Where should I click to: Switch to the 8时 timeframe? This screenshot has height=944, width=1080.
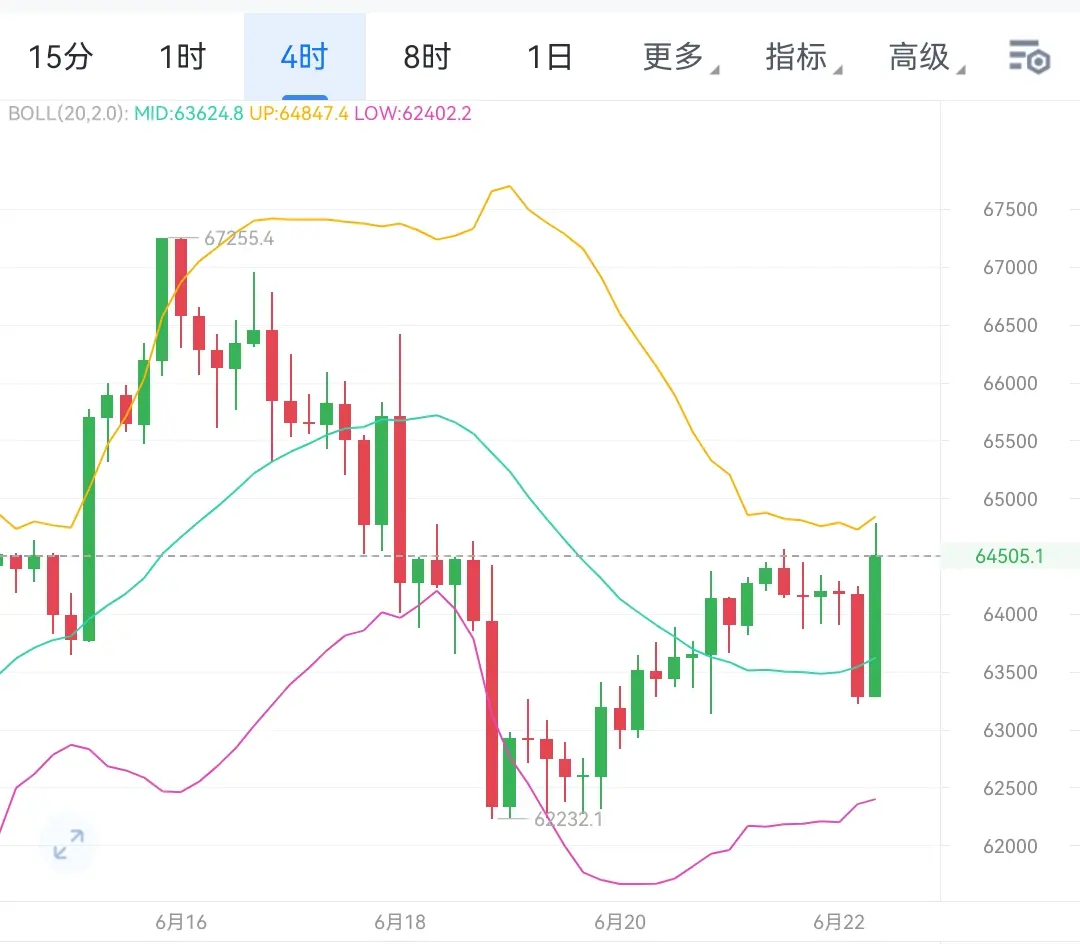[427, 56]
